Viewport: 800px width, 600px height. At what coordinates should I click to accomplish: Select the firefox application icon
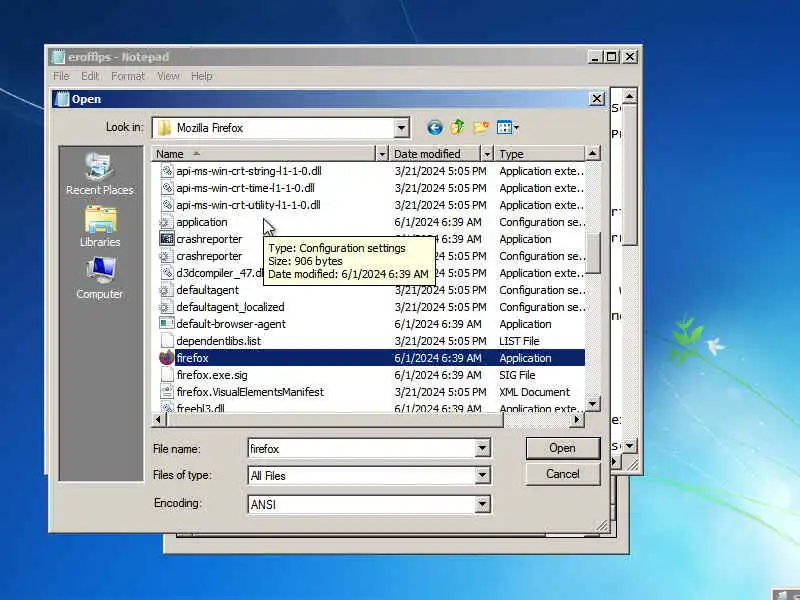pyautogui.click(x=166, y=358)
